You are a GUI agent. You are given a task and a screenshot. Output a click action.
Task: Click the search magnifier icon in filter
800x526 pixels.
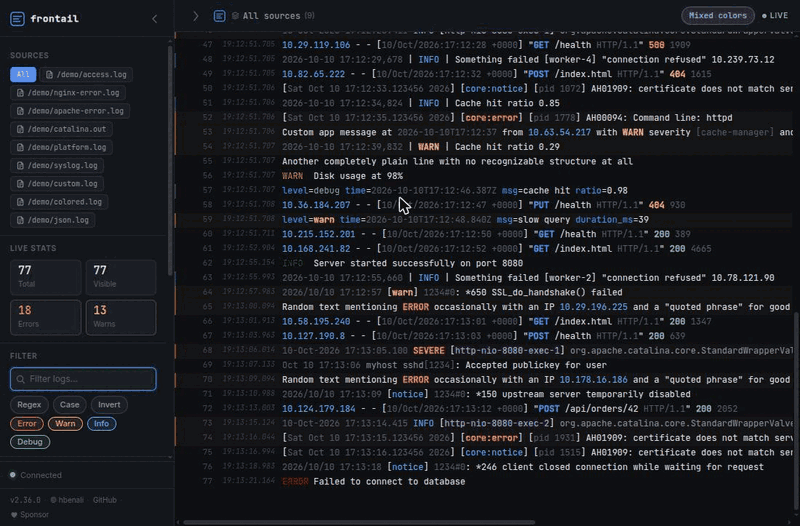(x=20, y=379)
